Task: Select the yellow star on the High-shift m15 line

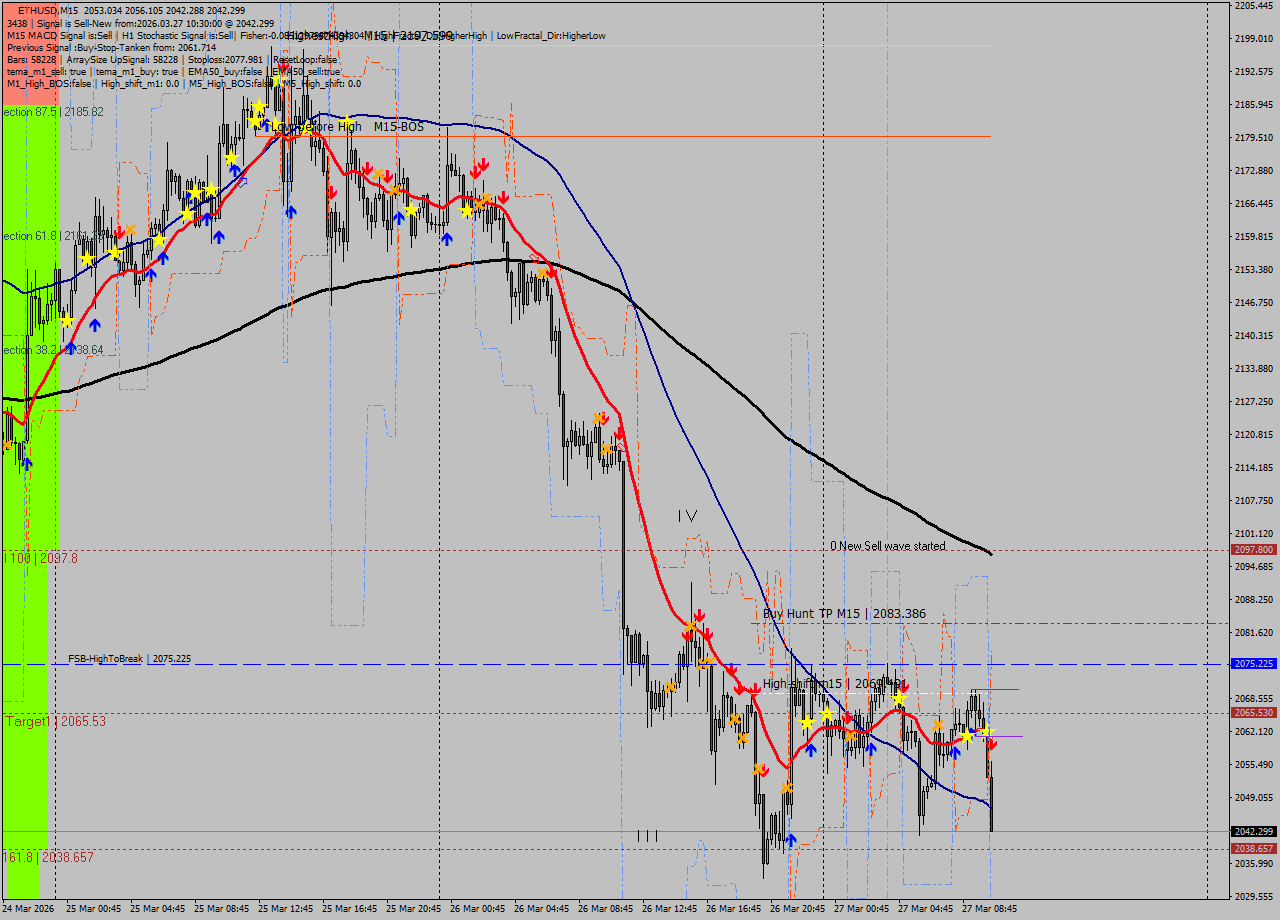Action: pos(899,695)
